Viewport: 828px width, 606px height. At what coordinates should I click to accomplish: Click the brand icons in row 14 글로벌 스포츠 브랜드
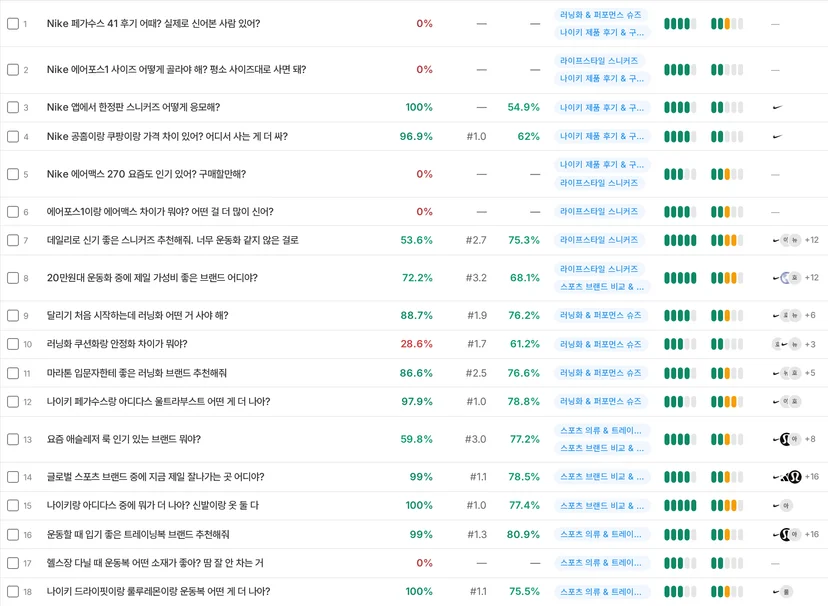[787, 477]
